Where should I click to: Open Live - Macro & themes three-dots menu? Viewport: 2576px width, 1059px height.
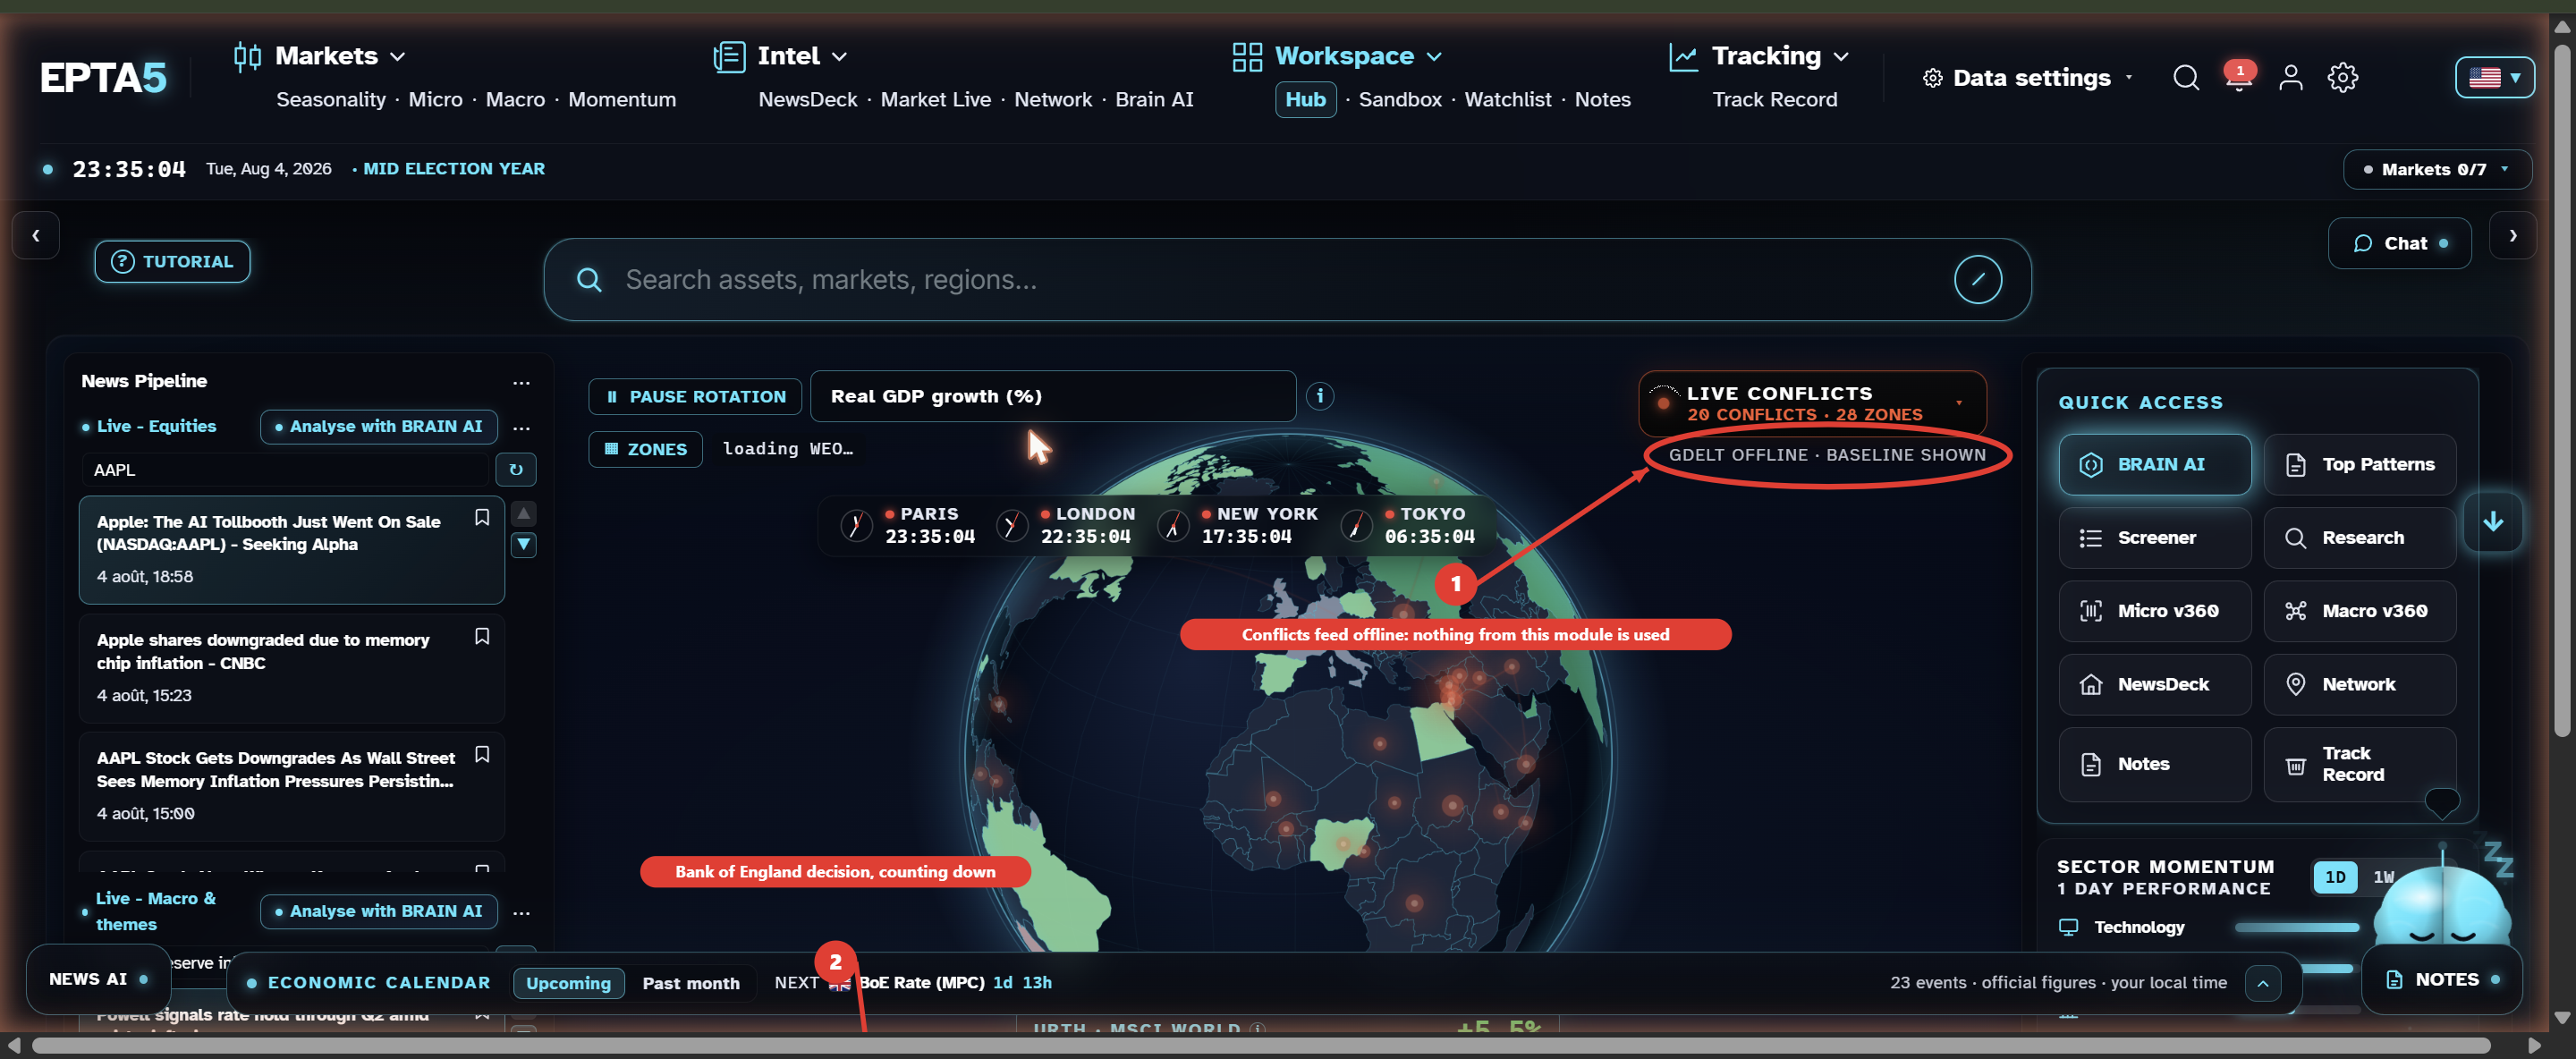521,913
